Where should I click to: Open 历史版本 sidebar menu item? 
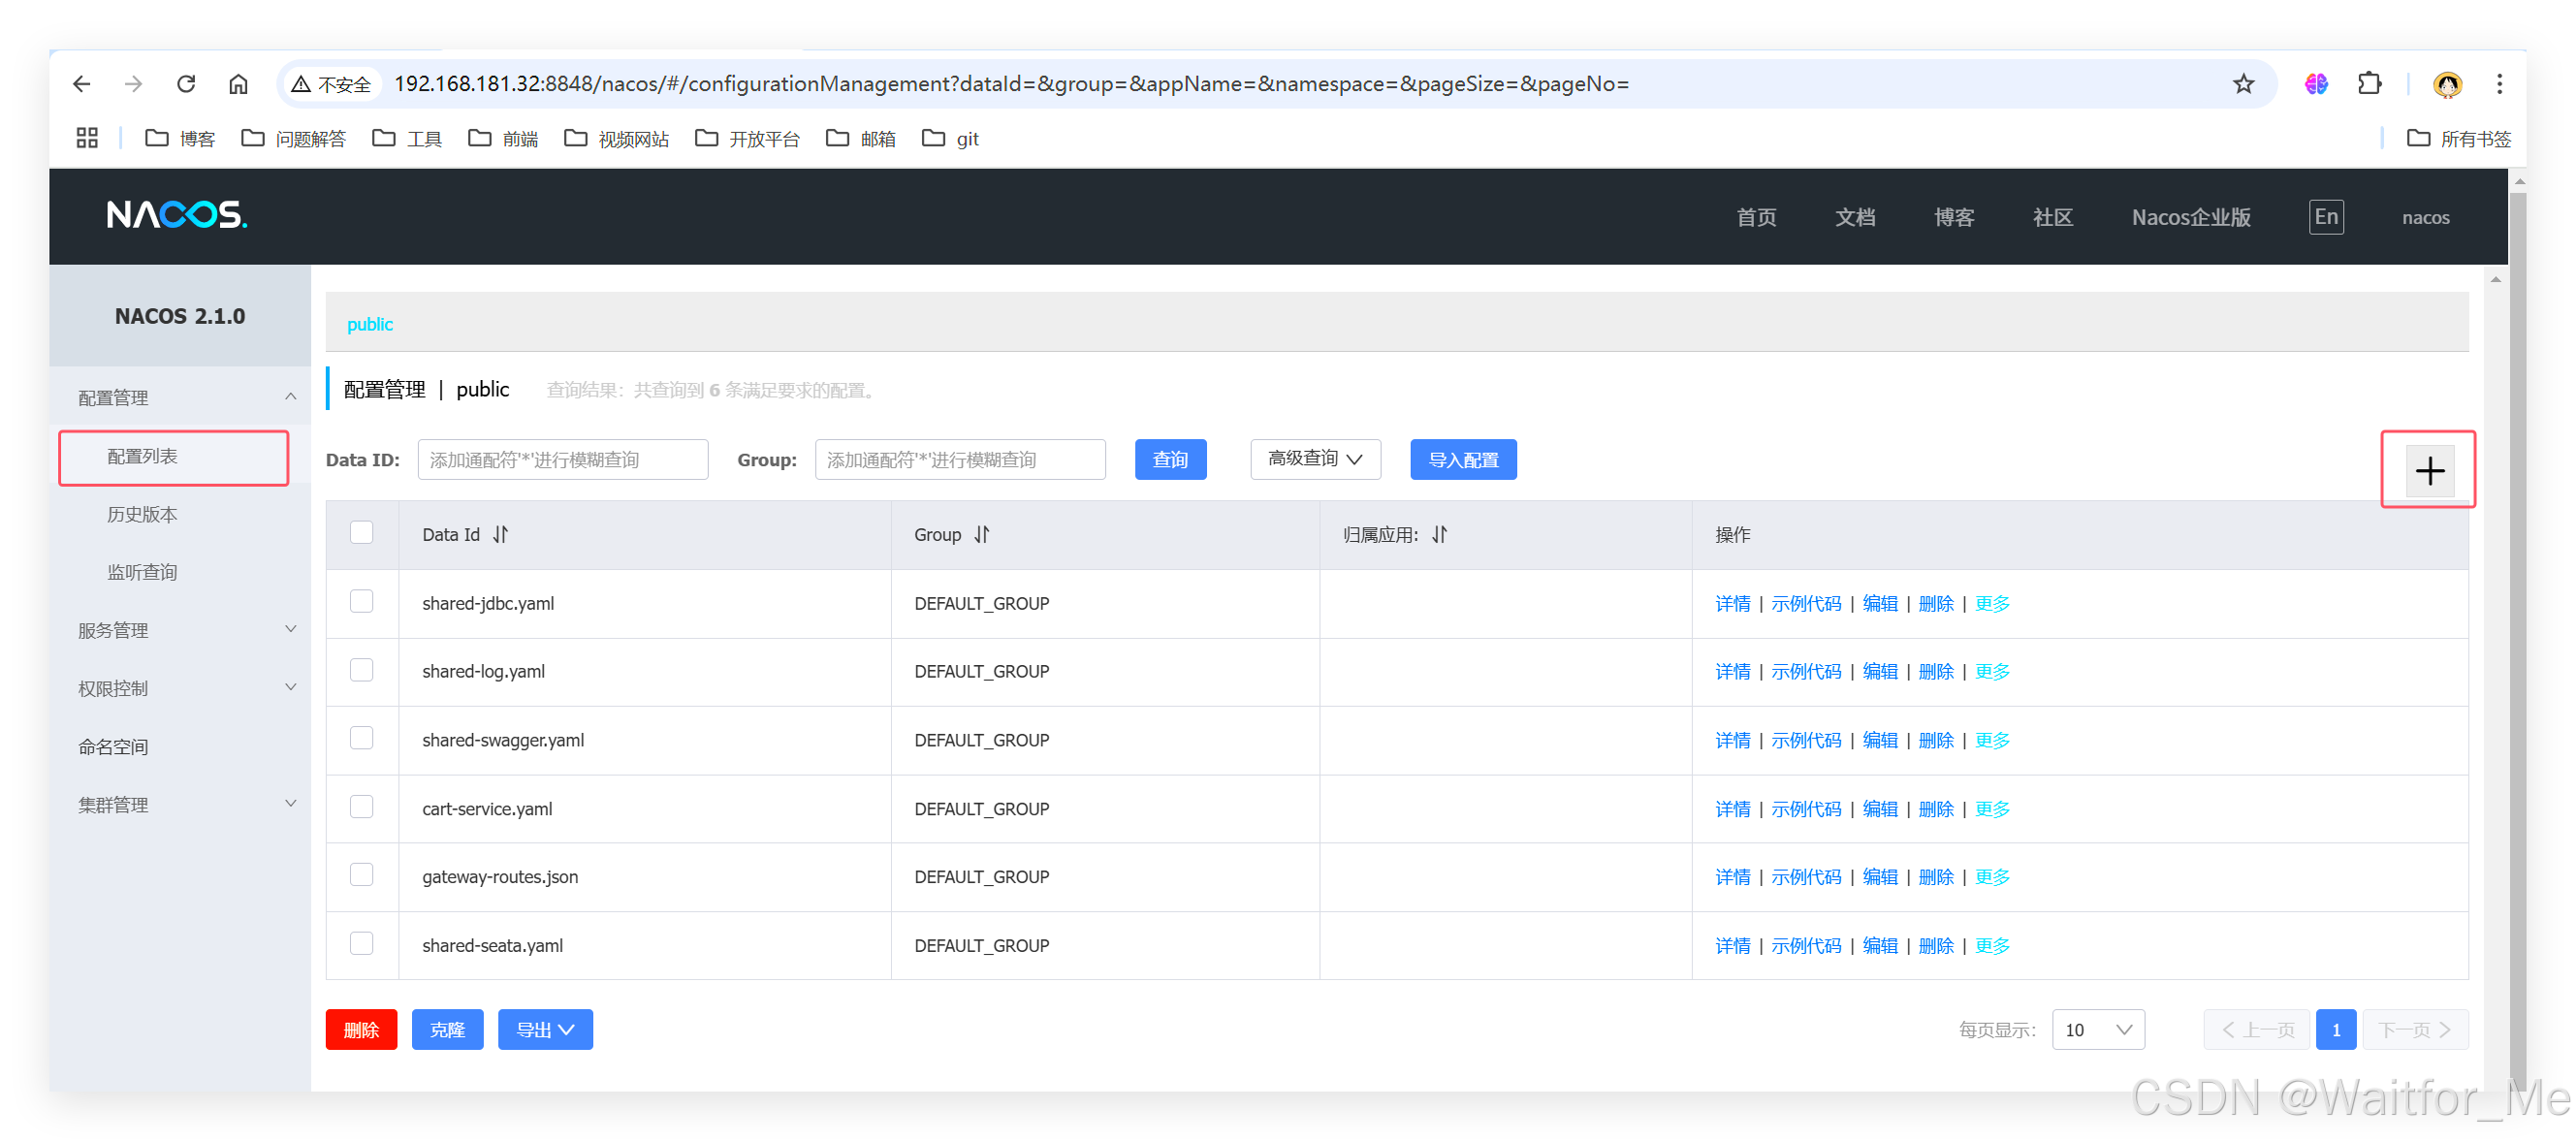click(142, 514)
